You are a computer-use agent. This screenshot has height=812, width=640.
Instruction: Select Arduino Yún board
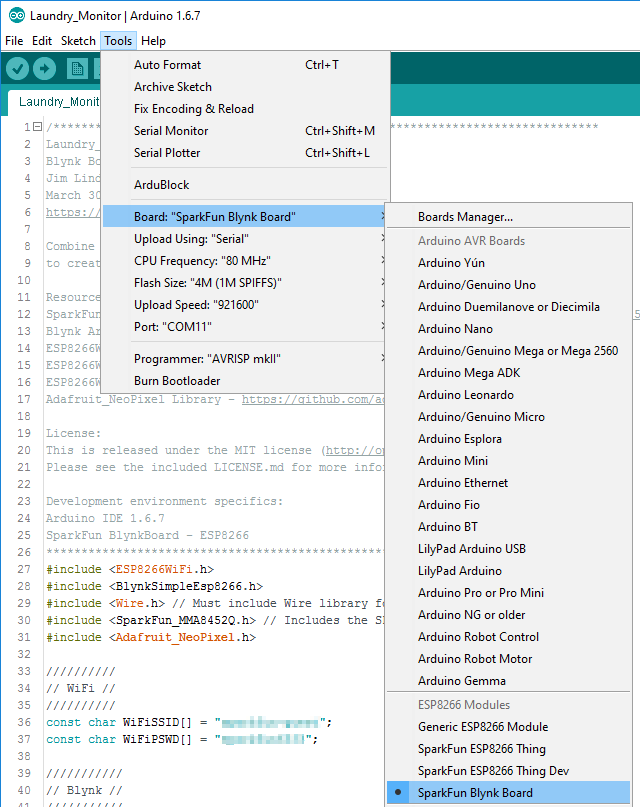coord(508,263)
